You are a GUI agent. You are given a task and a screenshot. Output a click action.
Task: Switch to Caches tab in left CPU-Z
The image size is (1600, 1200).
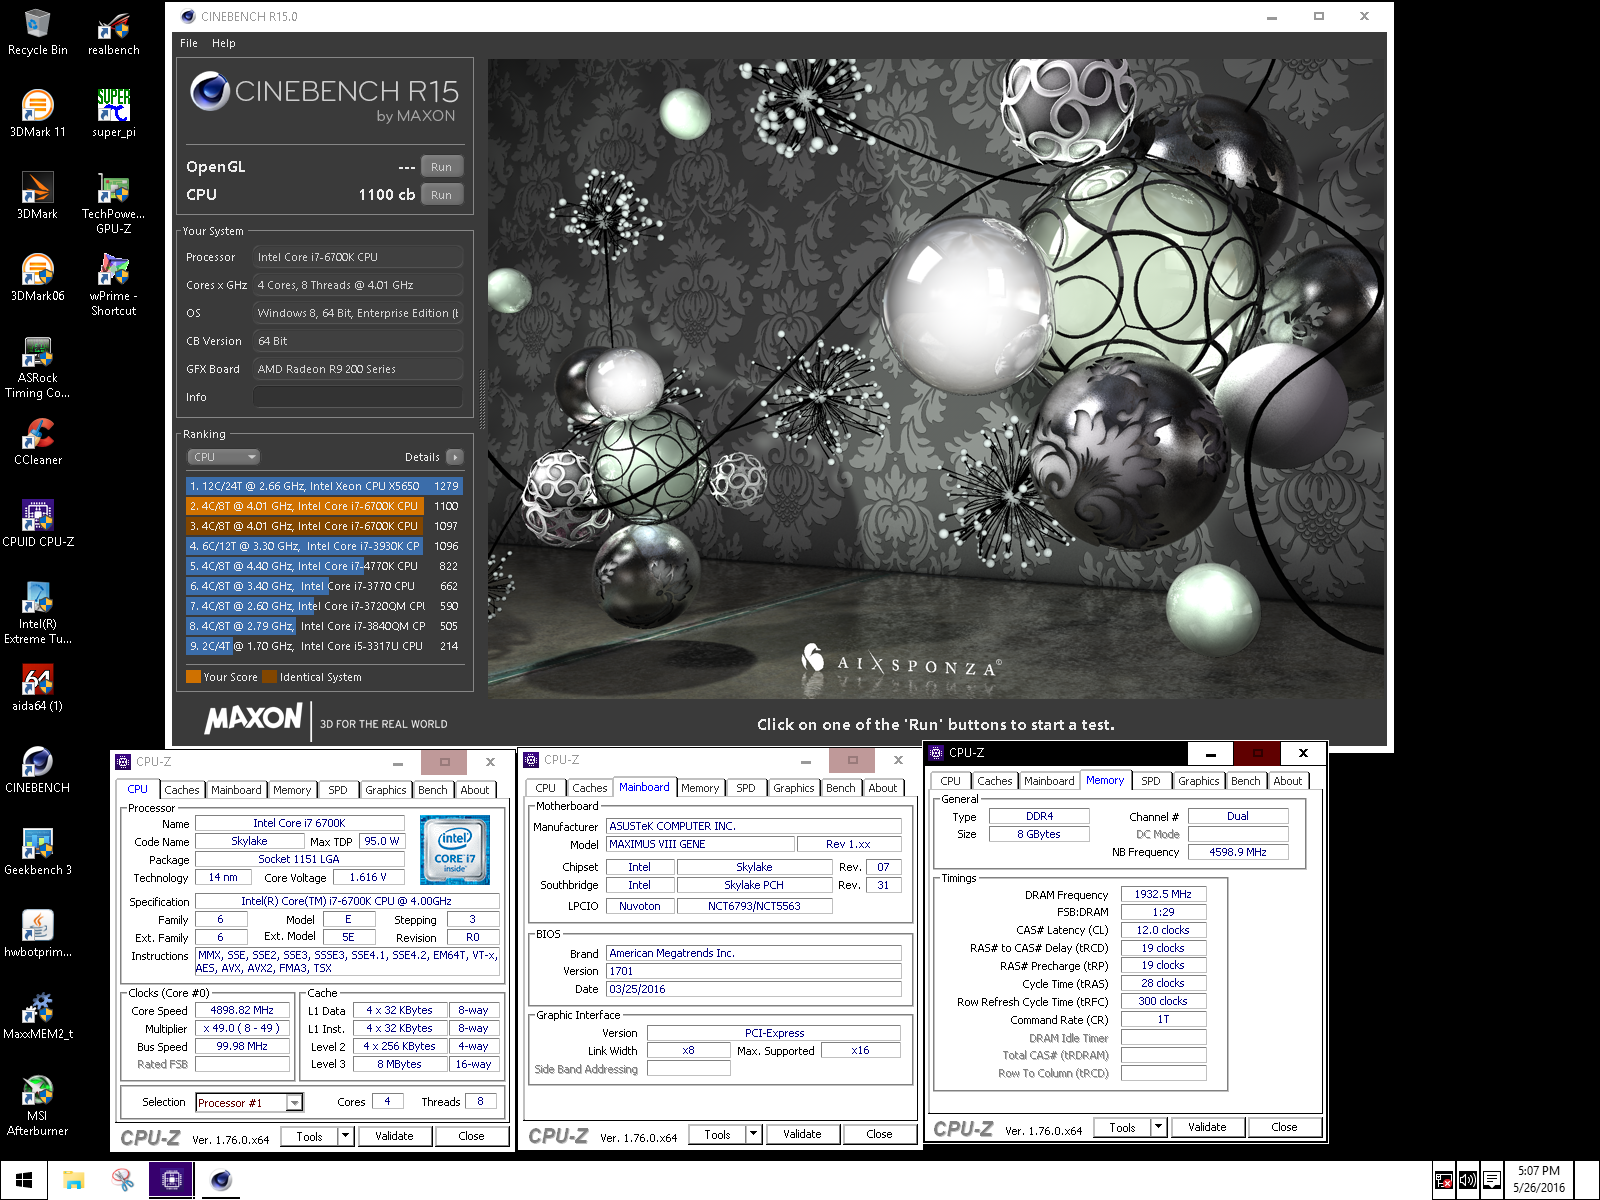pos(182,790)
